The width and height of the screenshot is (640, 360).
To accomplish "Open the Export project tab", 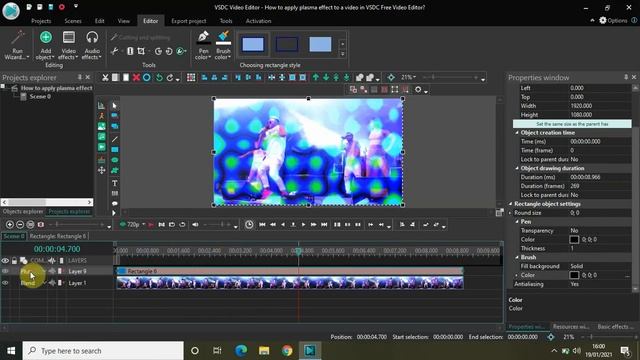I will pos(189,21).
